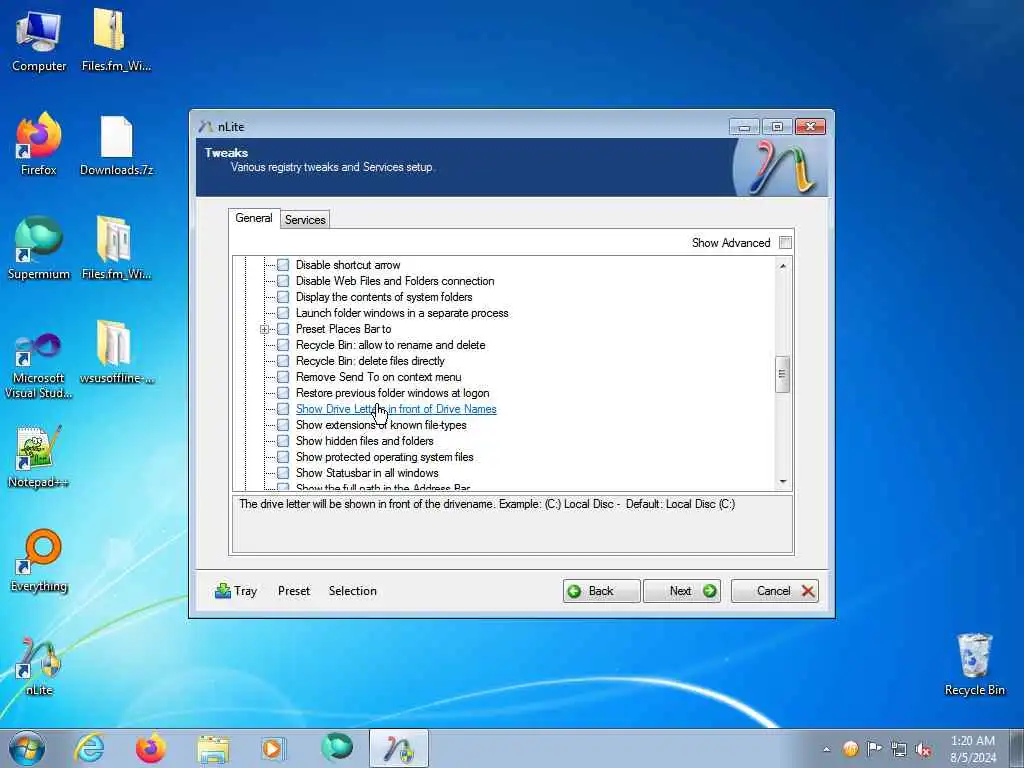Image resolution: width=1024 pixels, height=768 pixels.
Task: Open Supermium from the taskbar
Action: (x=337, y=748)
